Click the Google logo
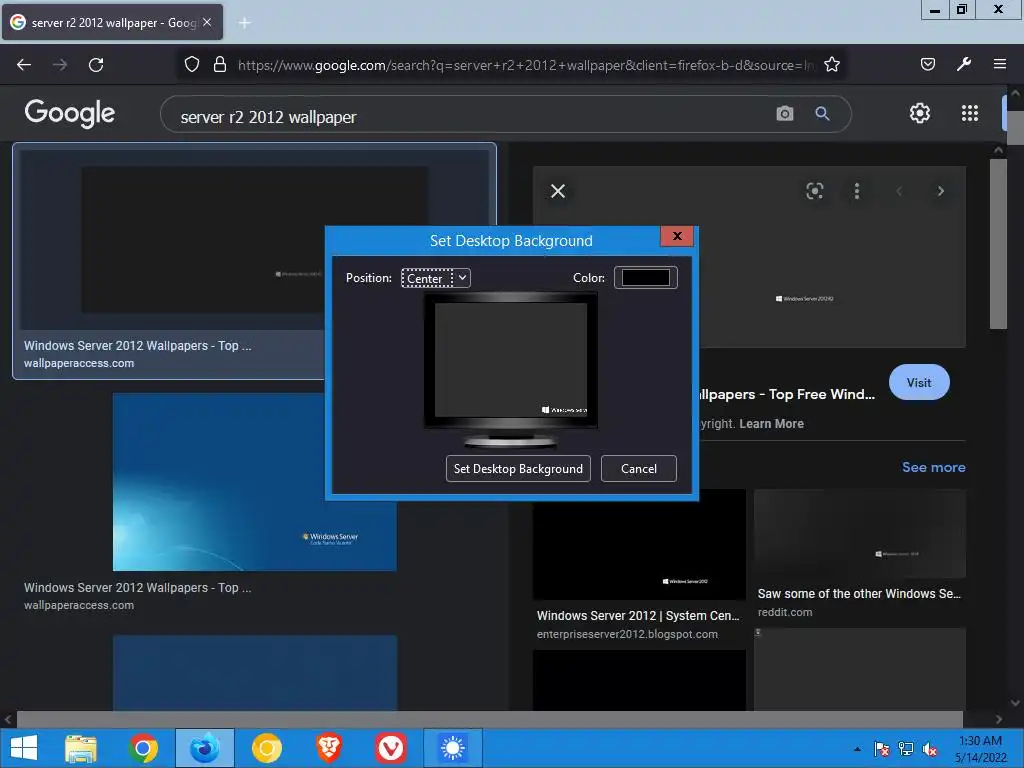This screenshot has width=1024, height=768. [70, 113]
